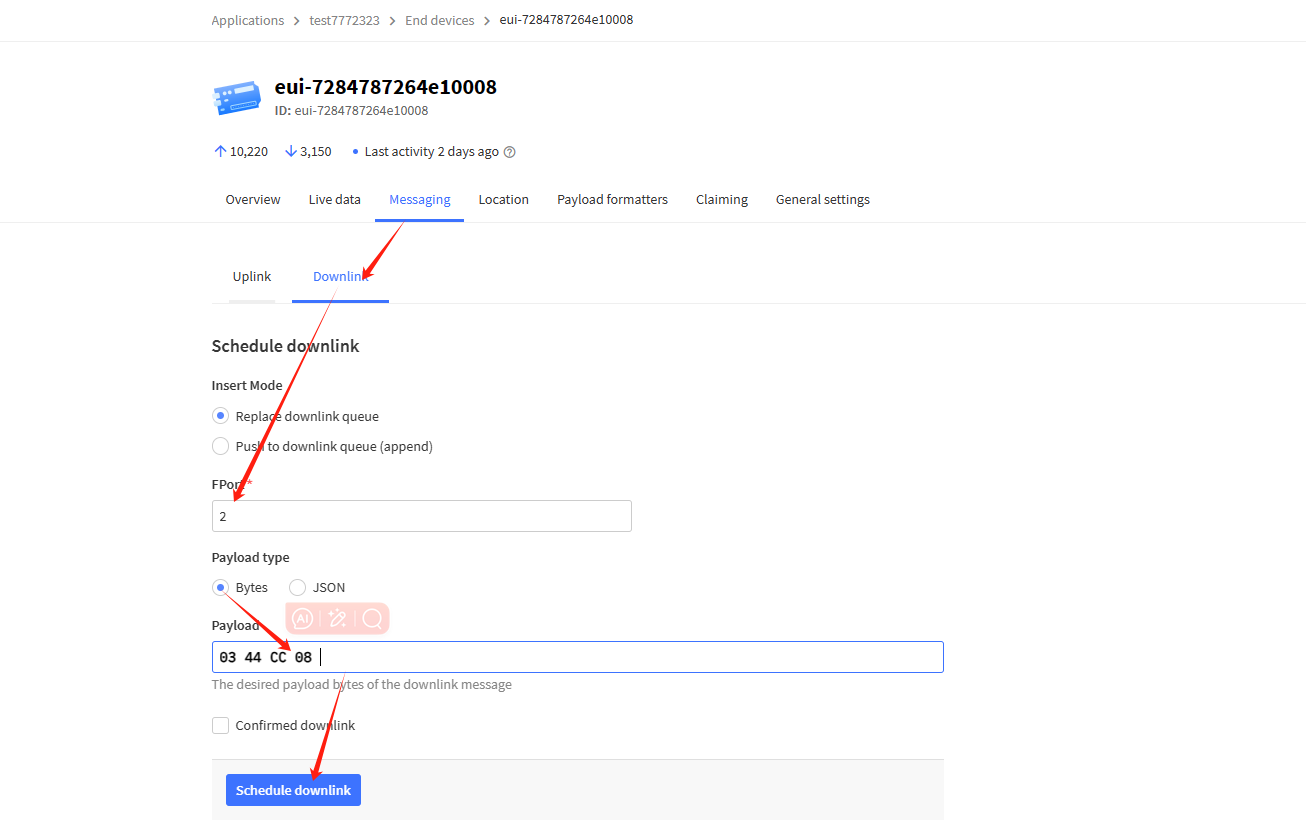
Task: Switch to the Payload formatters tab
Action: click(x=612, y=200)
